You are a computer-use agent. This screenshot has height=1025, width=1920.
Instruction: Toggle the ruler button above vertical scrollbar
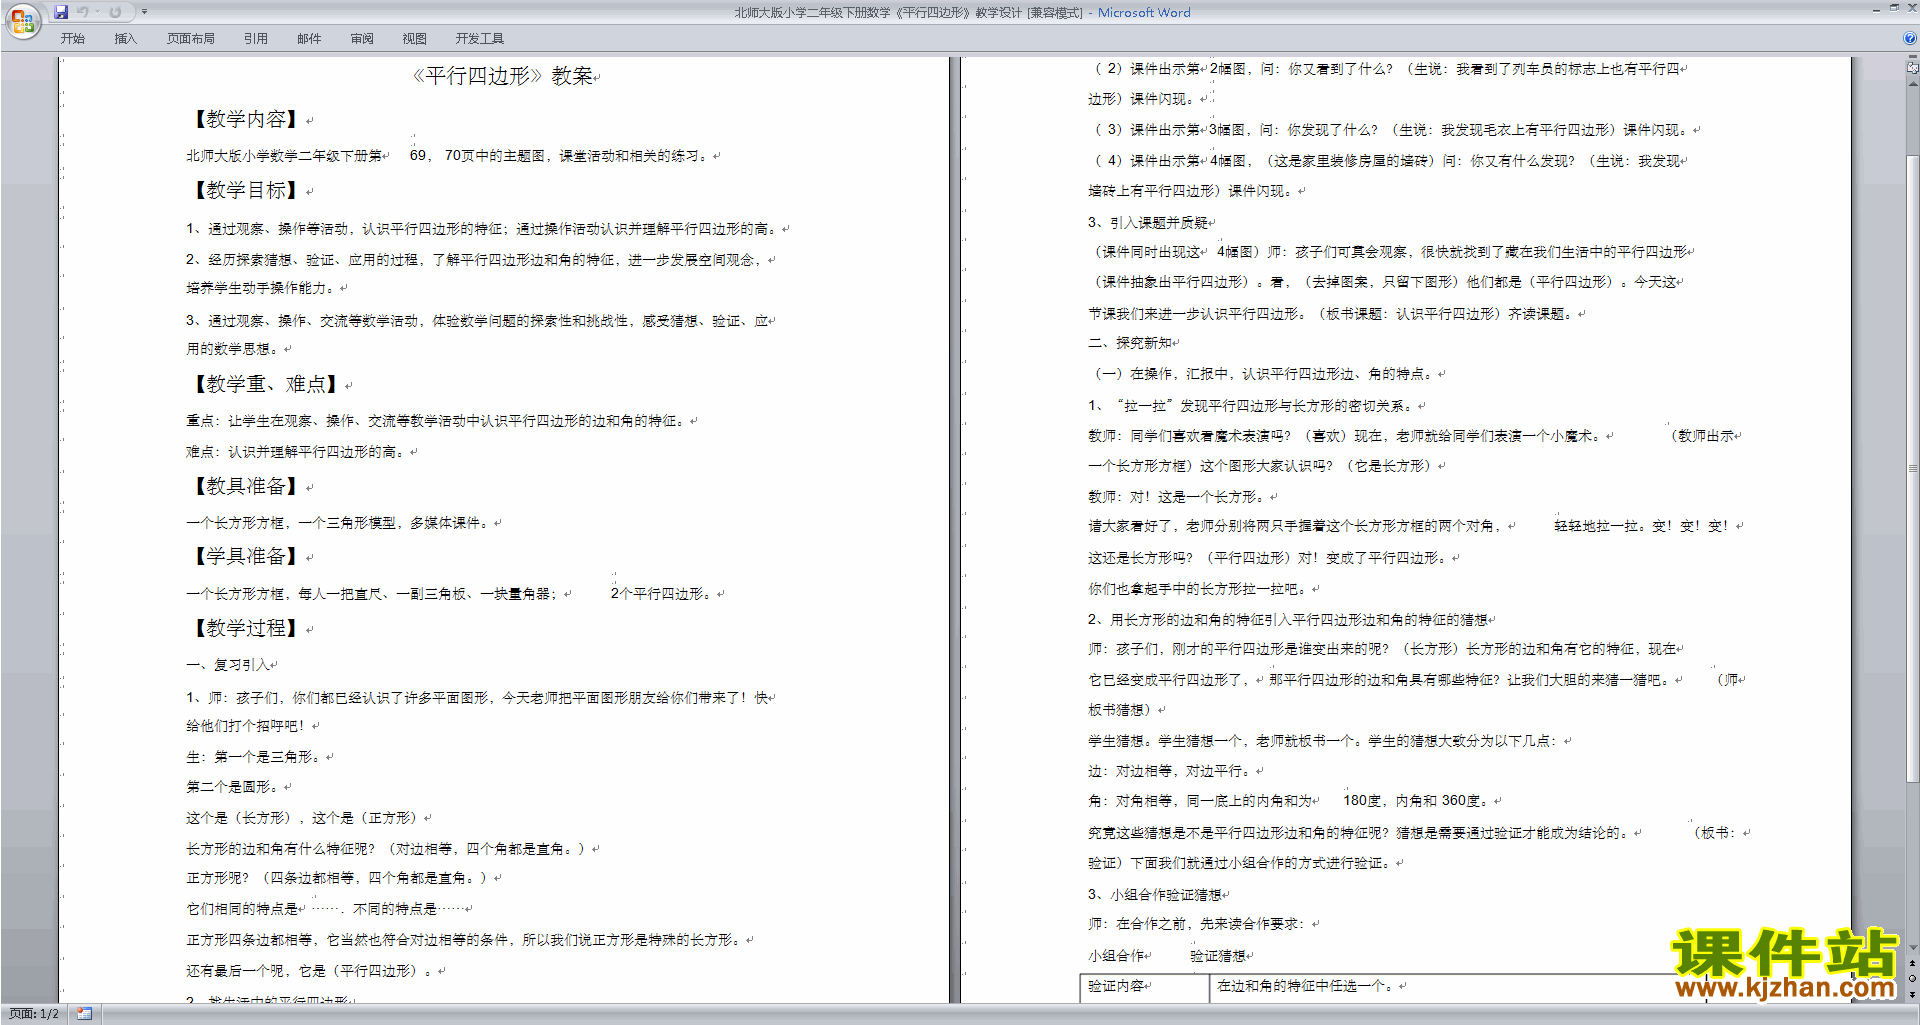1912,68
